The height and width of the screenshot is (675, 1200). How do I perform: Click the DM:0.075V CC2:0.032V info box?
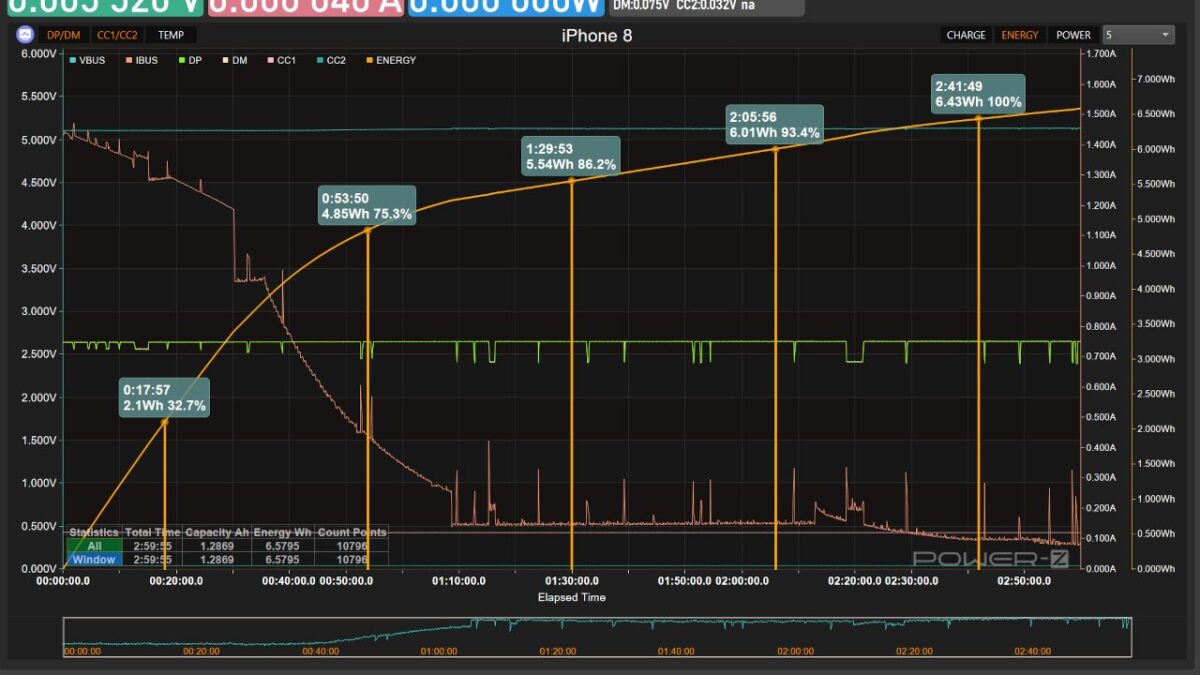click(706, 7)
